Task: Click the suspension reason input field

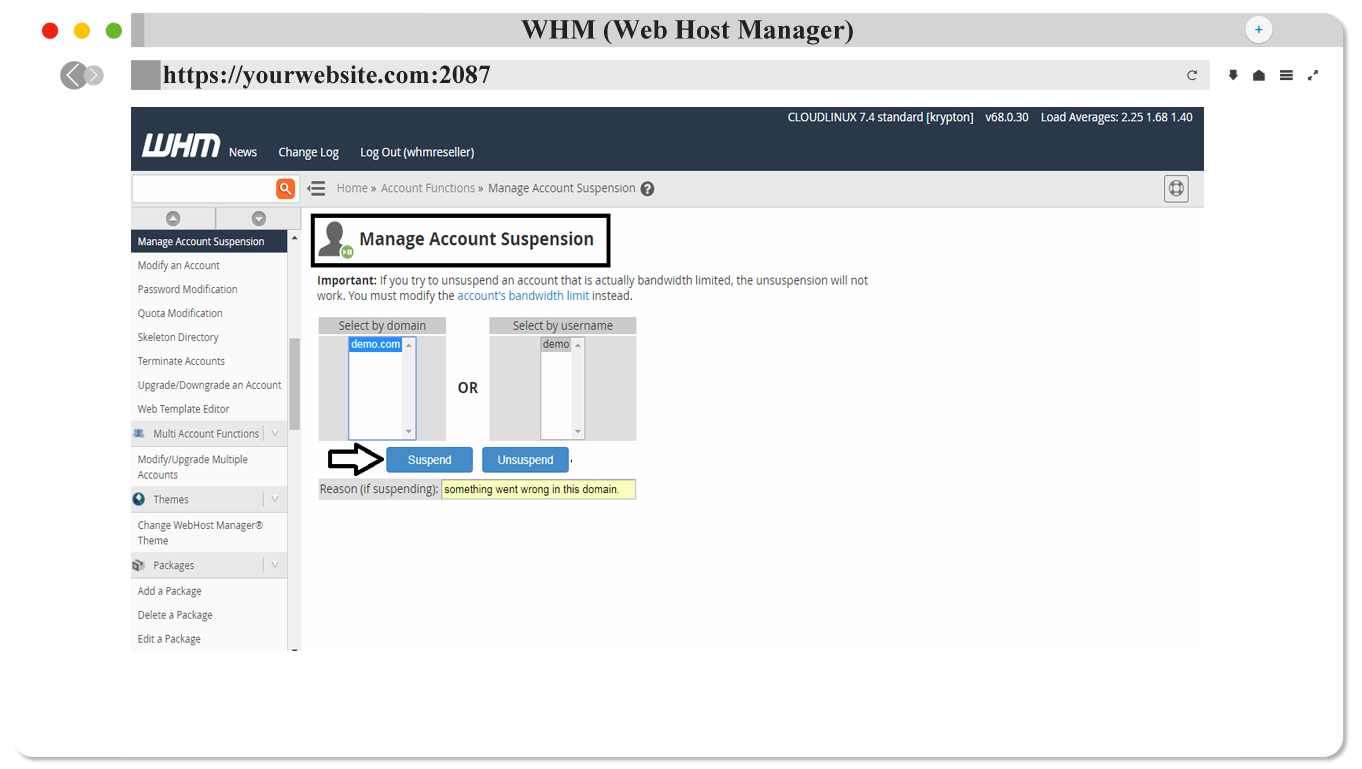Action: click(538, 490)
